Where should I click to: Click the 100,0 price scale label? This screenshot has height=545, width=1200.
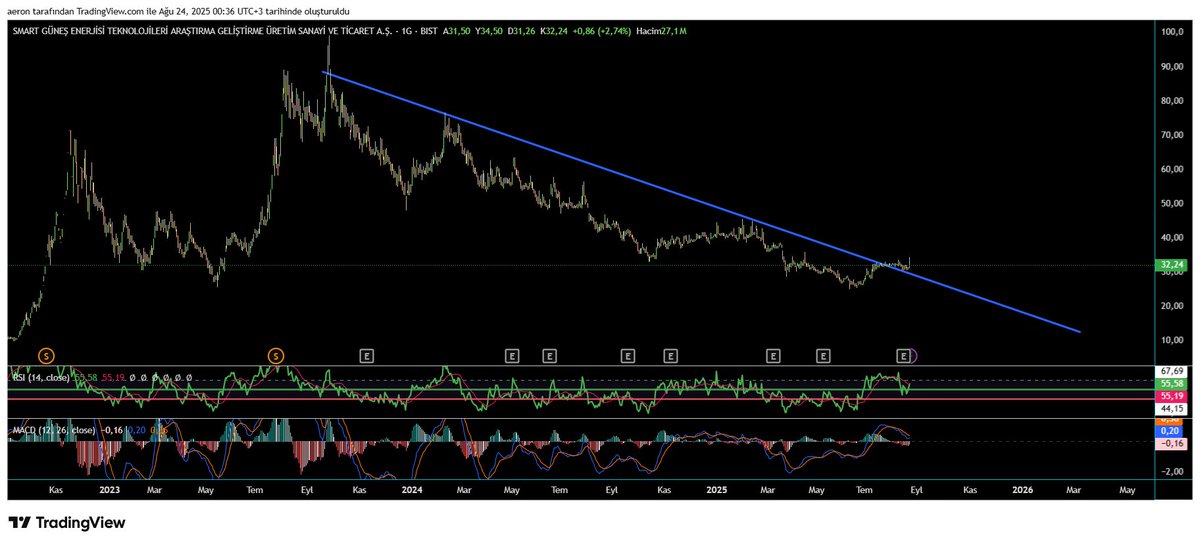(x=1173, y=32)
